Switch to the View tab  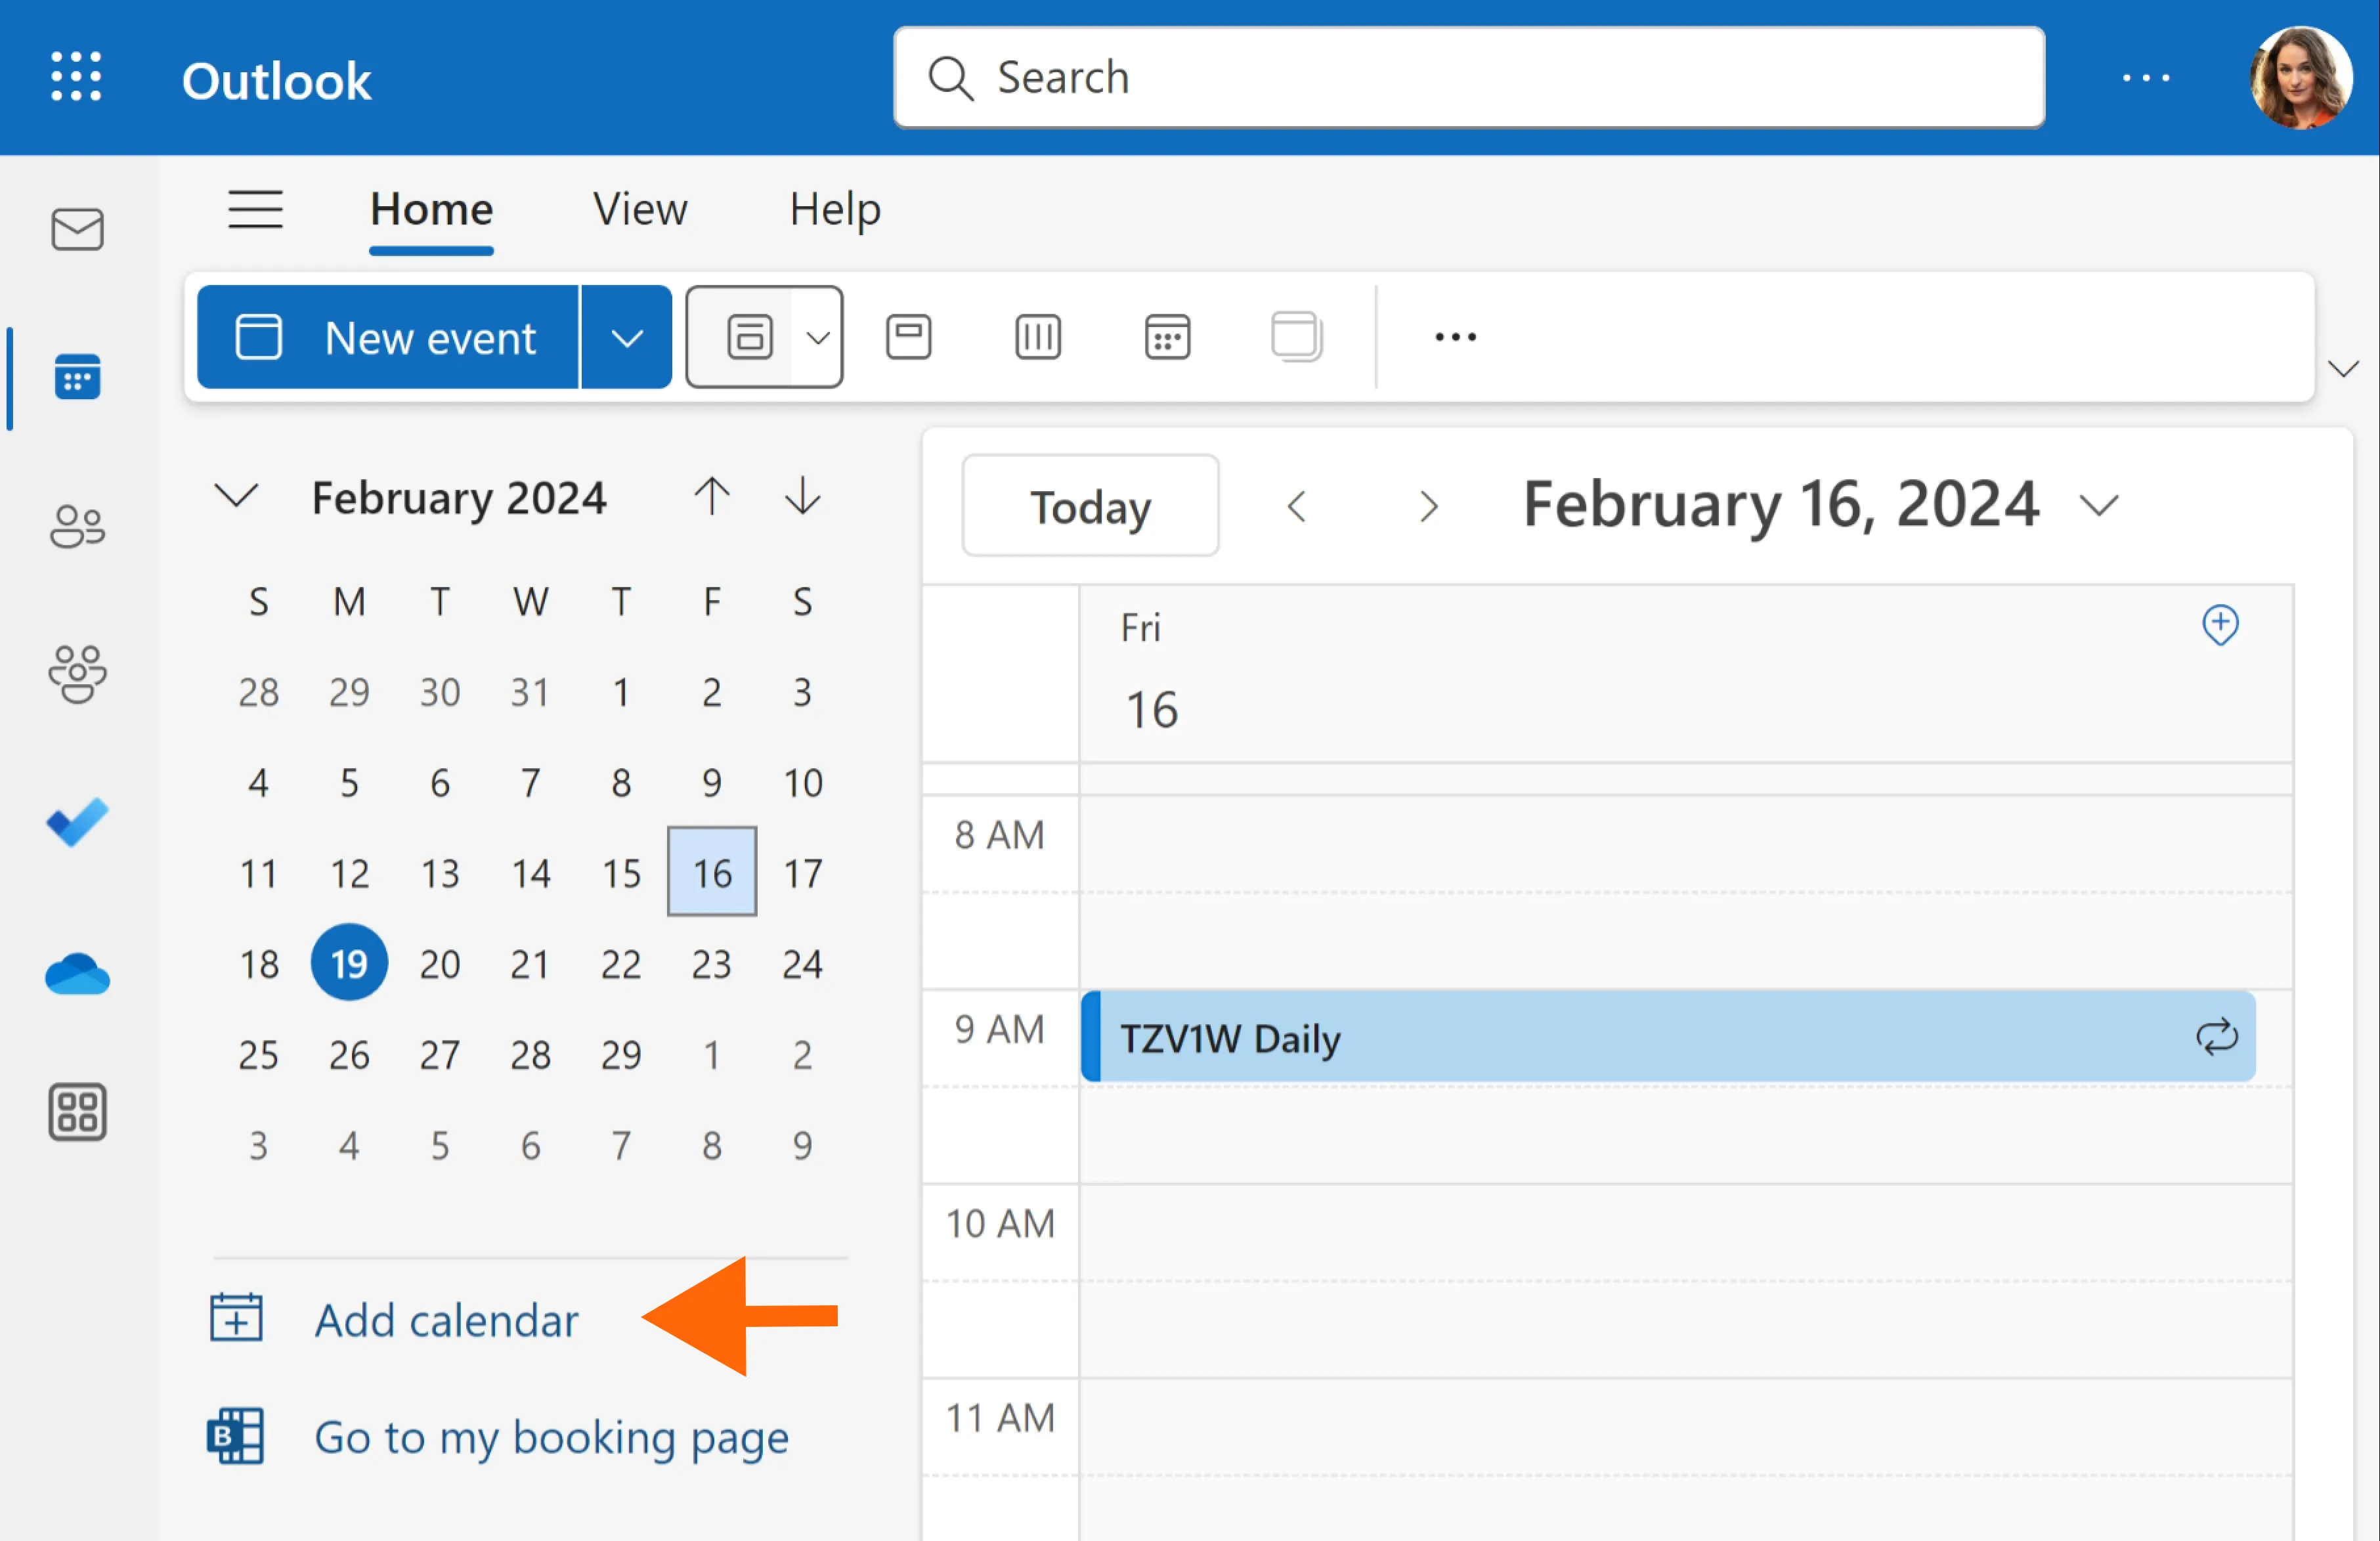[639, 209]
